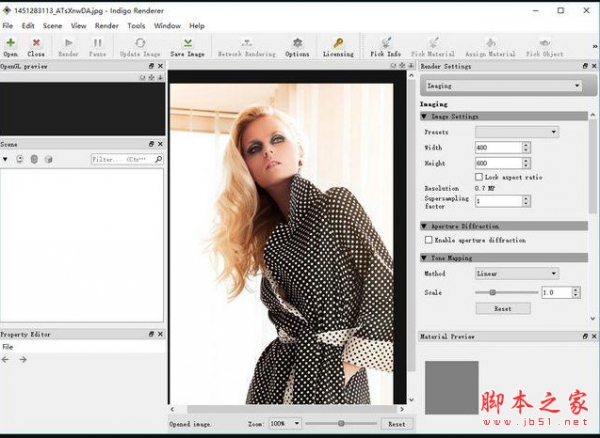The width and height of the screenshot is (600, 438).
Task: Close the Render Settings panel
Action: [x=594, y=66]
